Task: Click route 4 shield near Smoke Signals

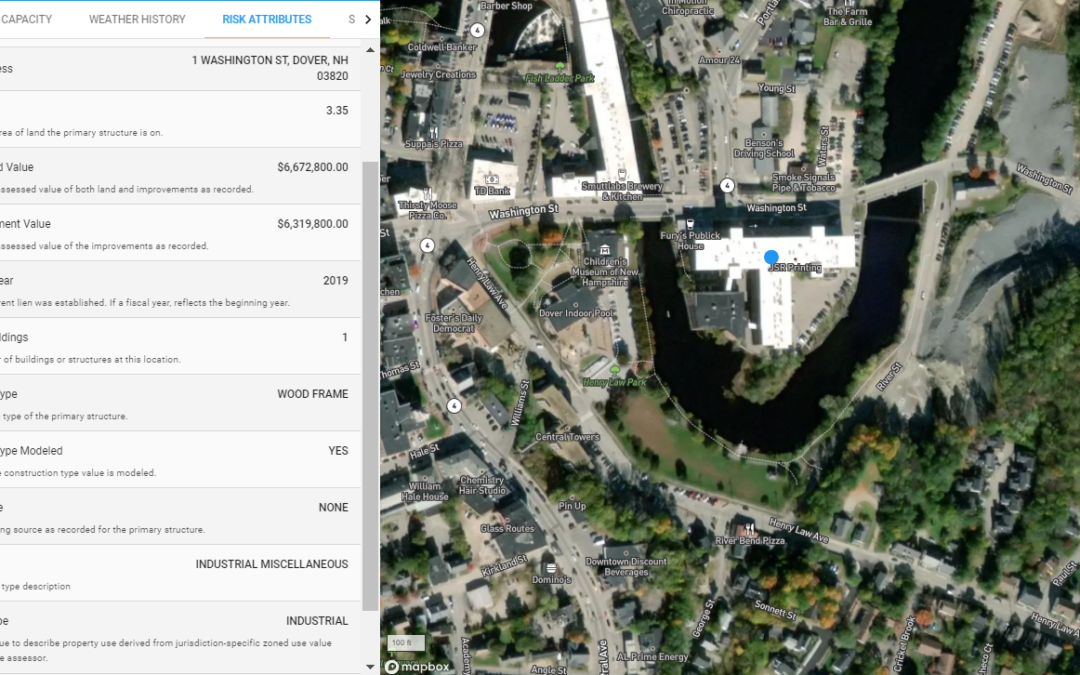Action: point(727,185)
